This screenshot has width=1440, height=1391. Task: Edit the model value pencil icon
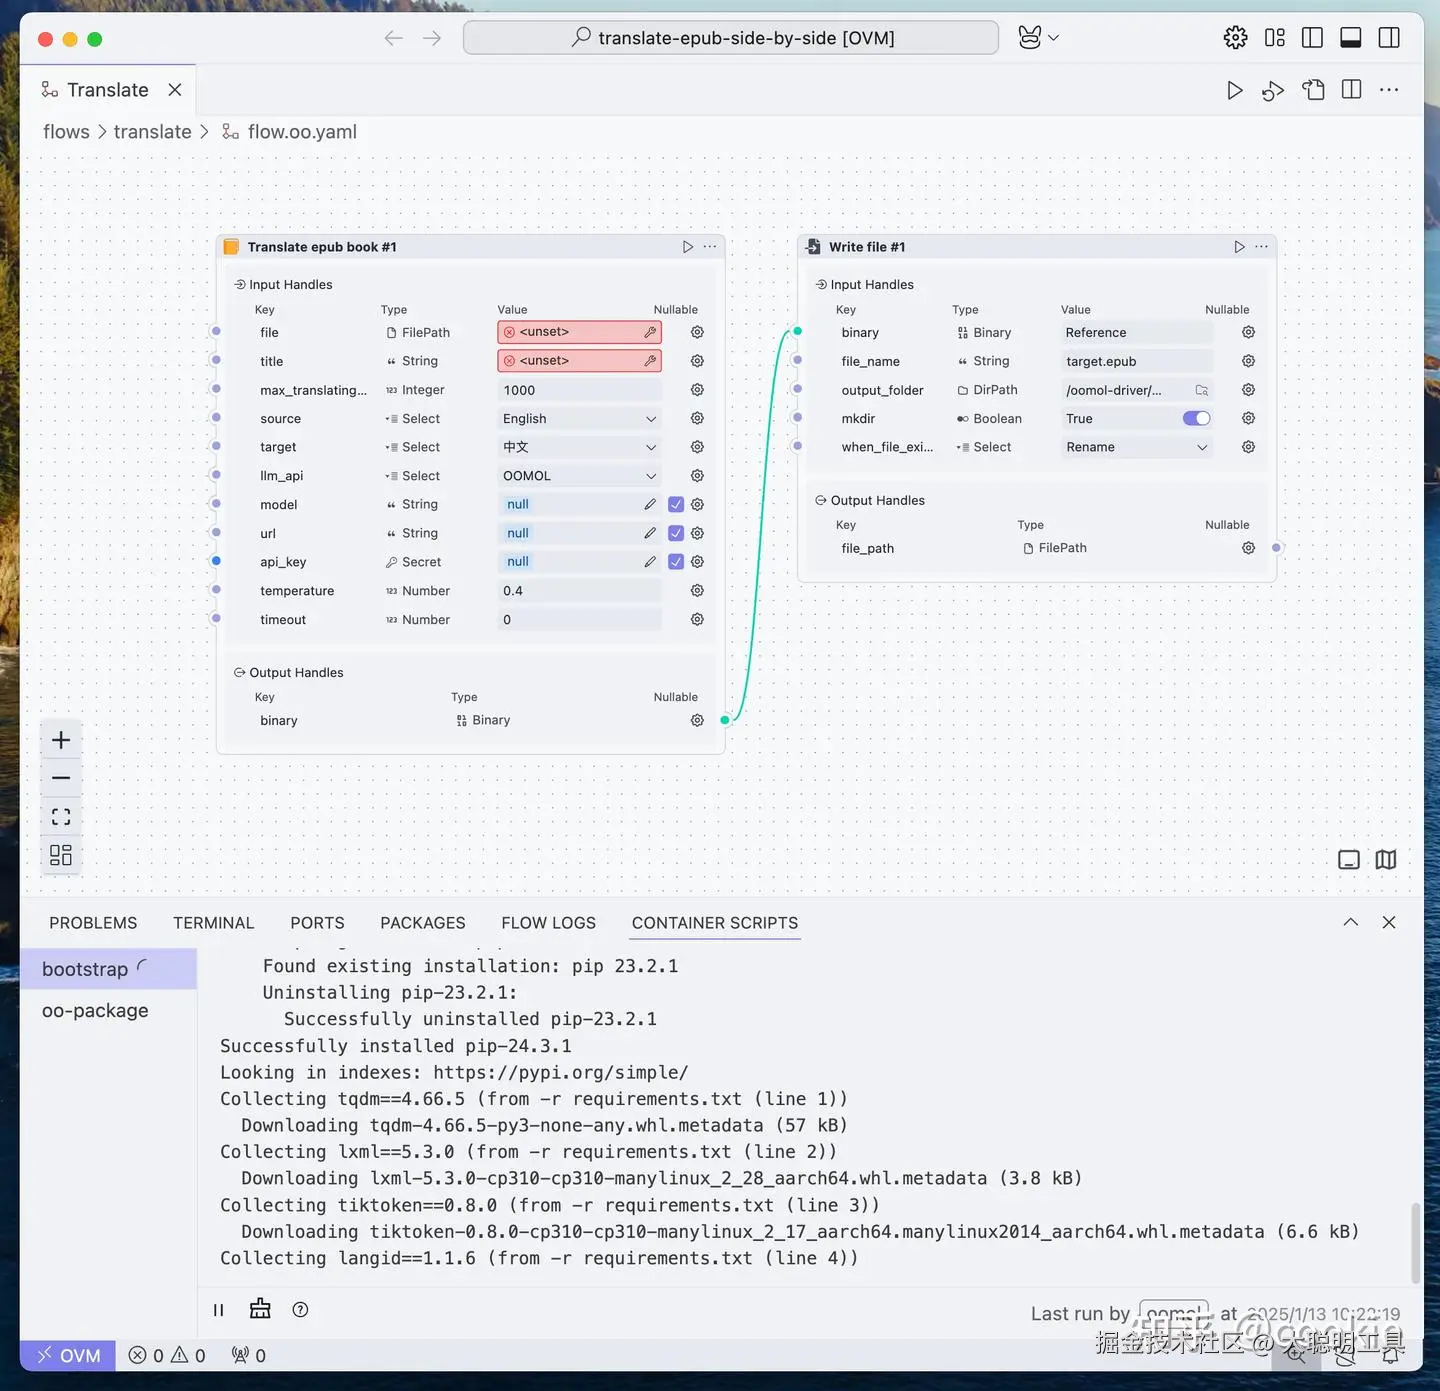[650, 505]
